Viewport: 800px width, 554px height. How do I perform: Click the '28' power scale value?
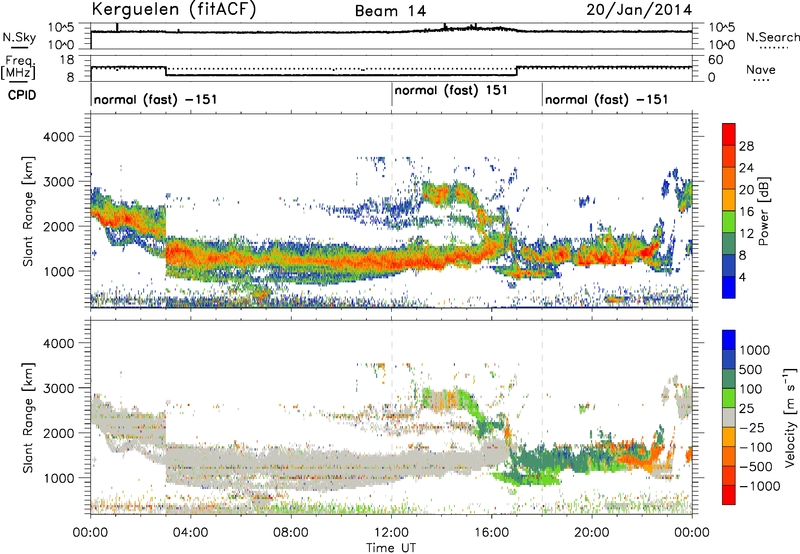746,146
